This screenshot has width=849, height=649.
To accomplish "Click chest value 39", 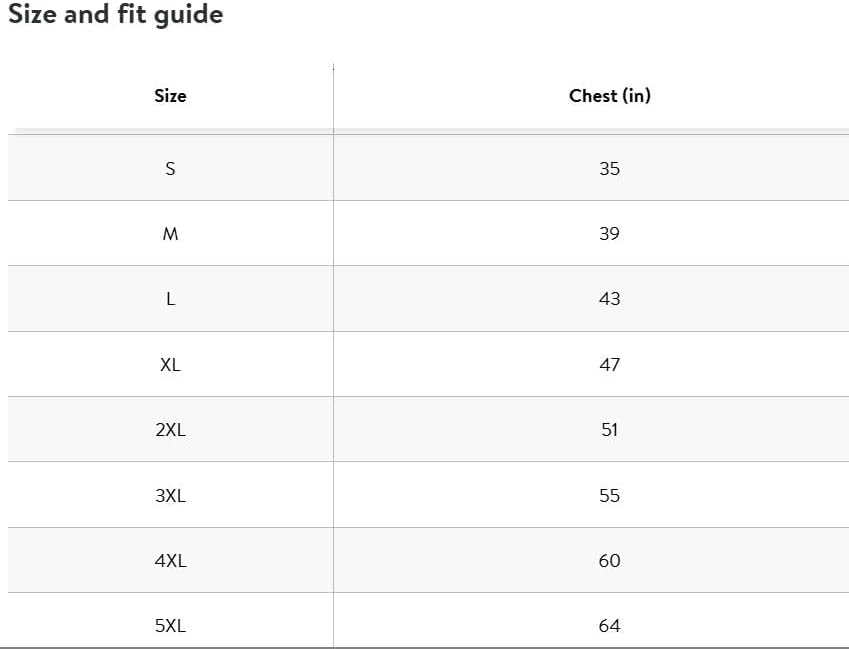I will coord(609,234).
